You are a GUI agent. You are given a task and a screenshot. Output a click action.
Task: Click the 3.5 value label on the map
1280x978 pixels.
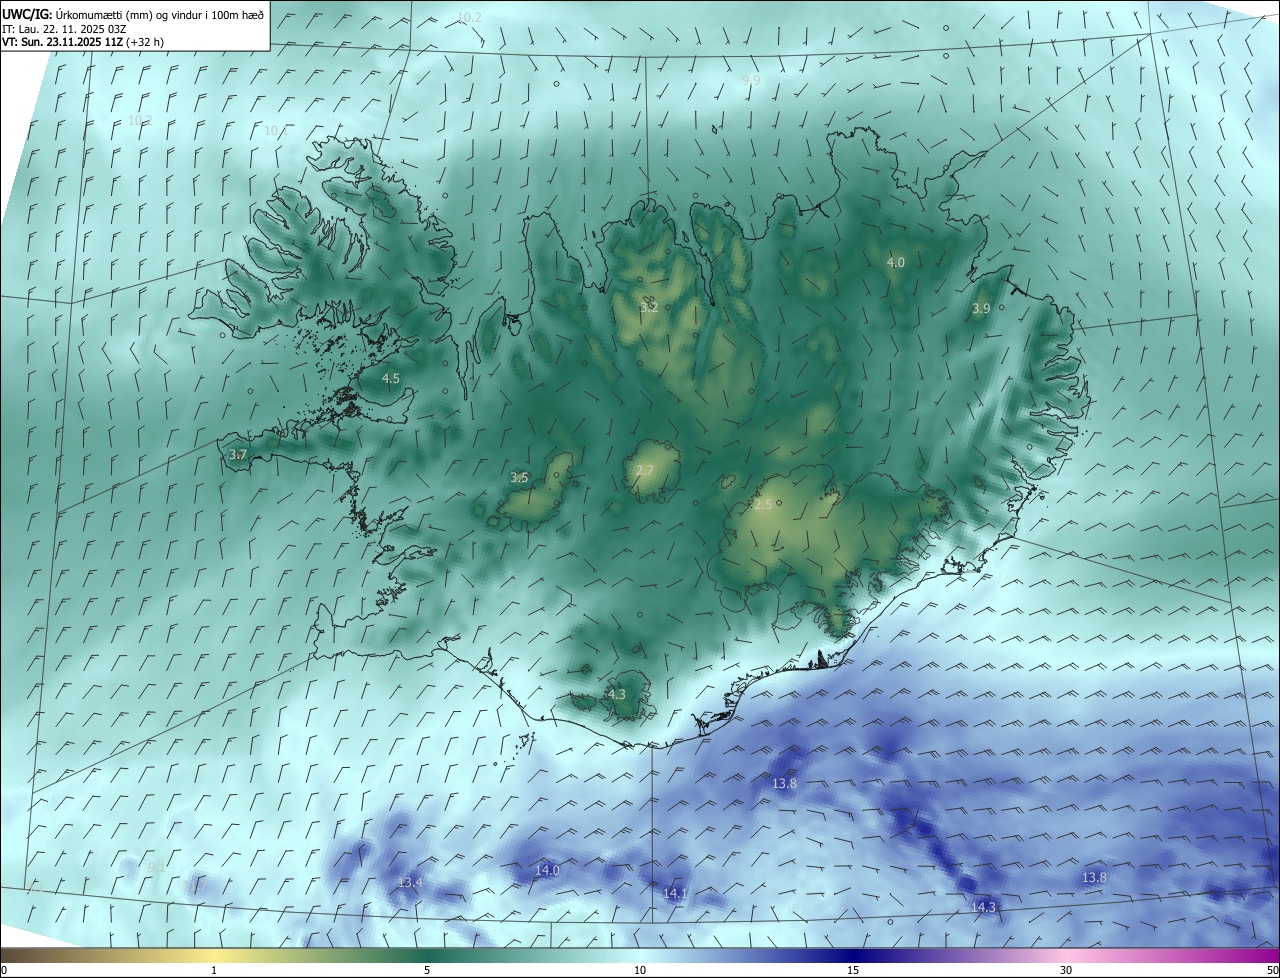click(x=519, y=478)
